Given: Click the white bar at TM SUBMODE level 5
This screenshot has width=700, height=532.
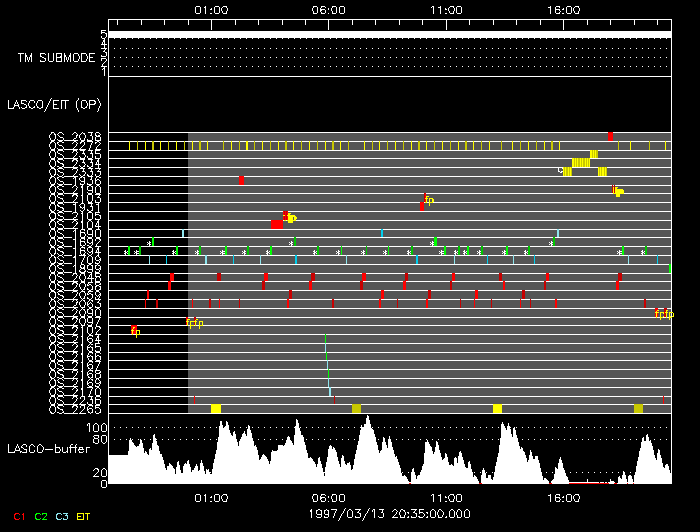Looking at the screenshot, I should click(x=390, y=34).
